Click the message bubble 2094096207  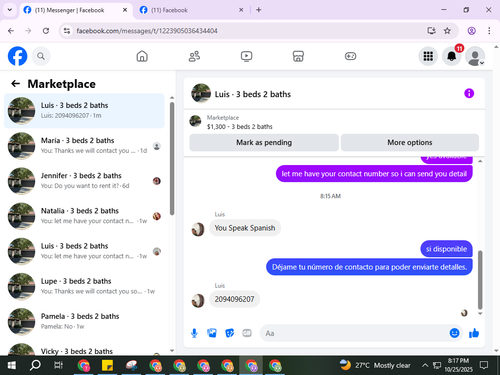coord(234,299)
